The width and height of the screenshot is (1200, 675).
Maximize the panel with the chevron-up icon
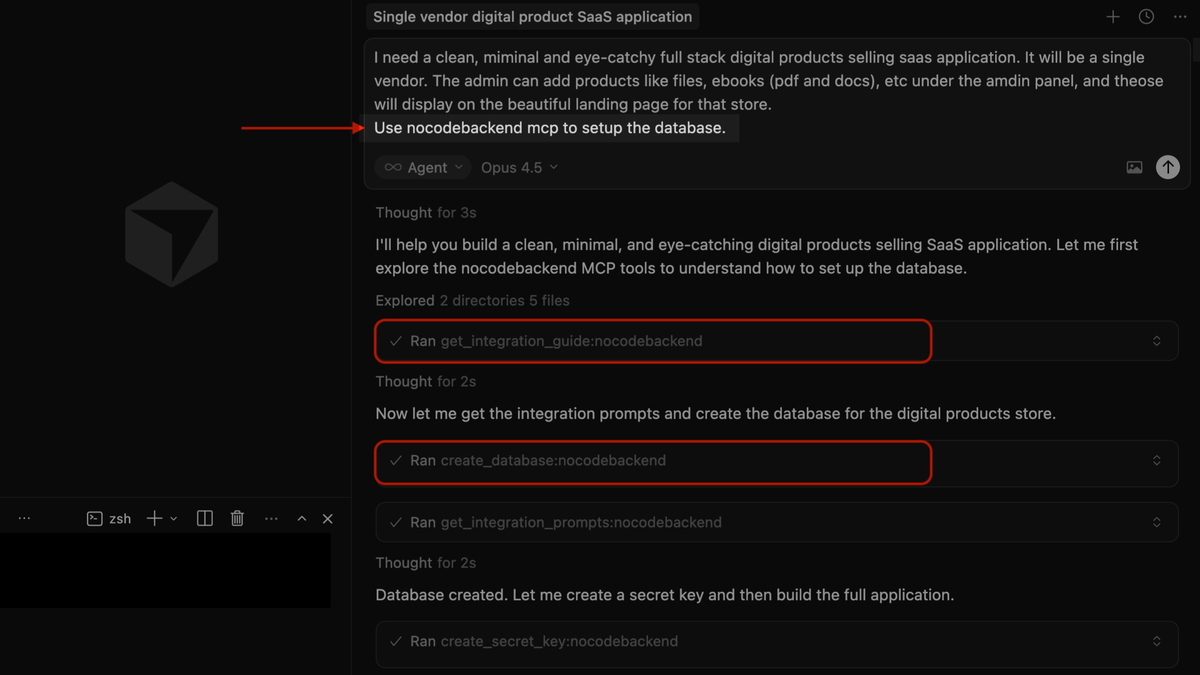[301, 518]
